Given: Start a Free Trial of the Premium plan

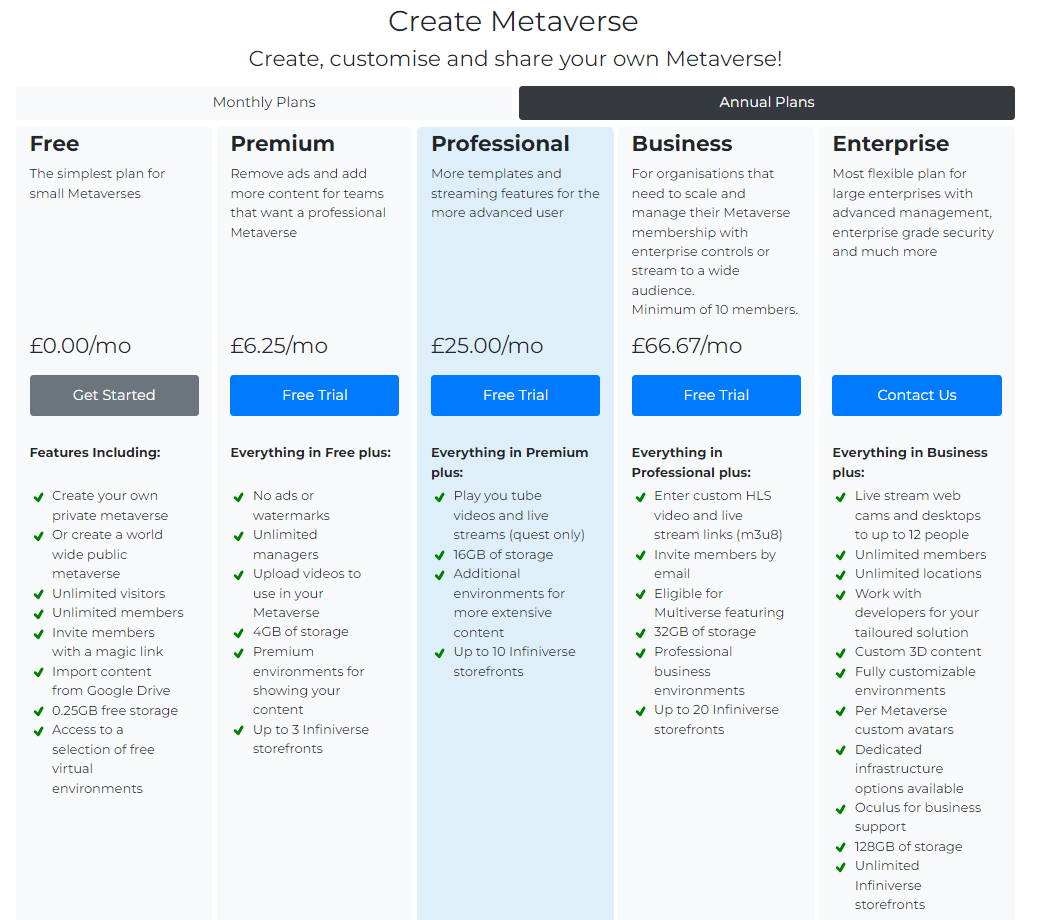Looking at the screenshot, I should (314, 395).
